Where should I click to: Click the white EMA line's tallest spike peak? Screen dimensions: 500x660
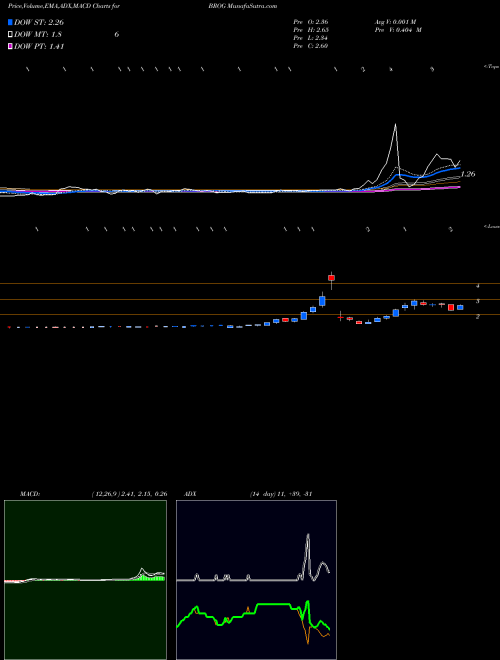395,124
